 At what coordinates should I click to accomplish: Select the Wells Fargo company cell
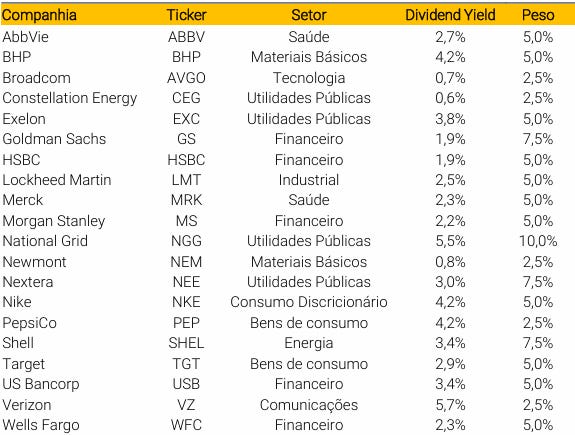pos(41,425)
